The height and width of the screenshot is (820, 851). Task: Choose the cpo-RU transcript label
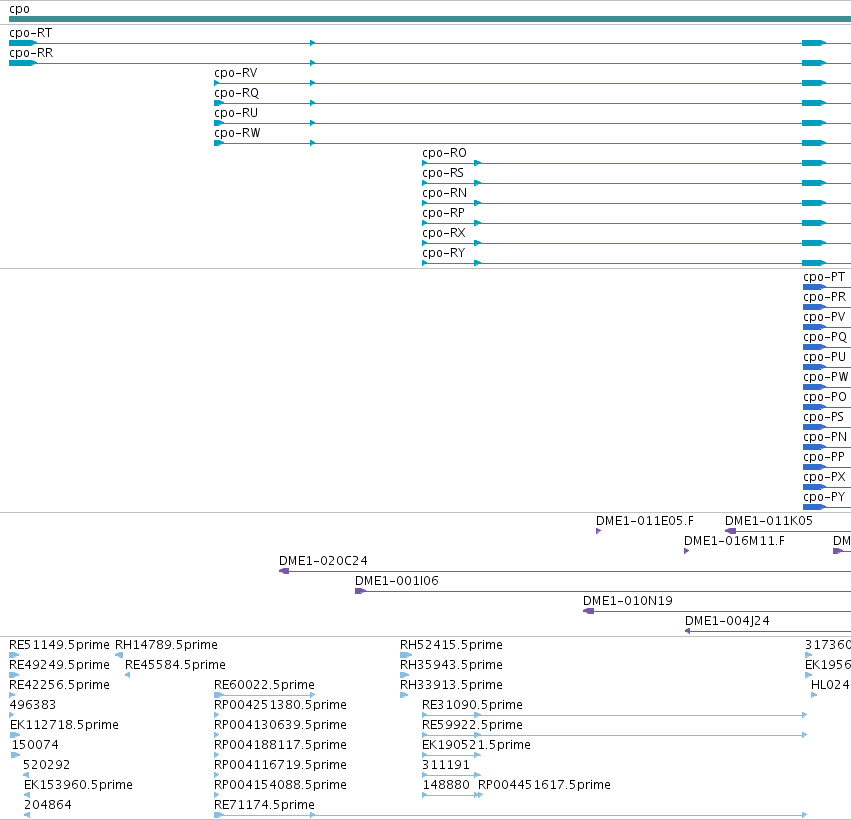pos(236,113)
